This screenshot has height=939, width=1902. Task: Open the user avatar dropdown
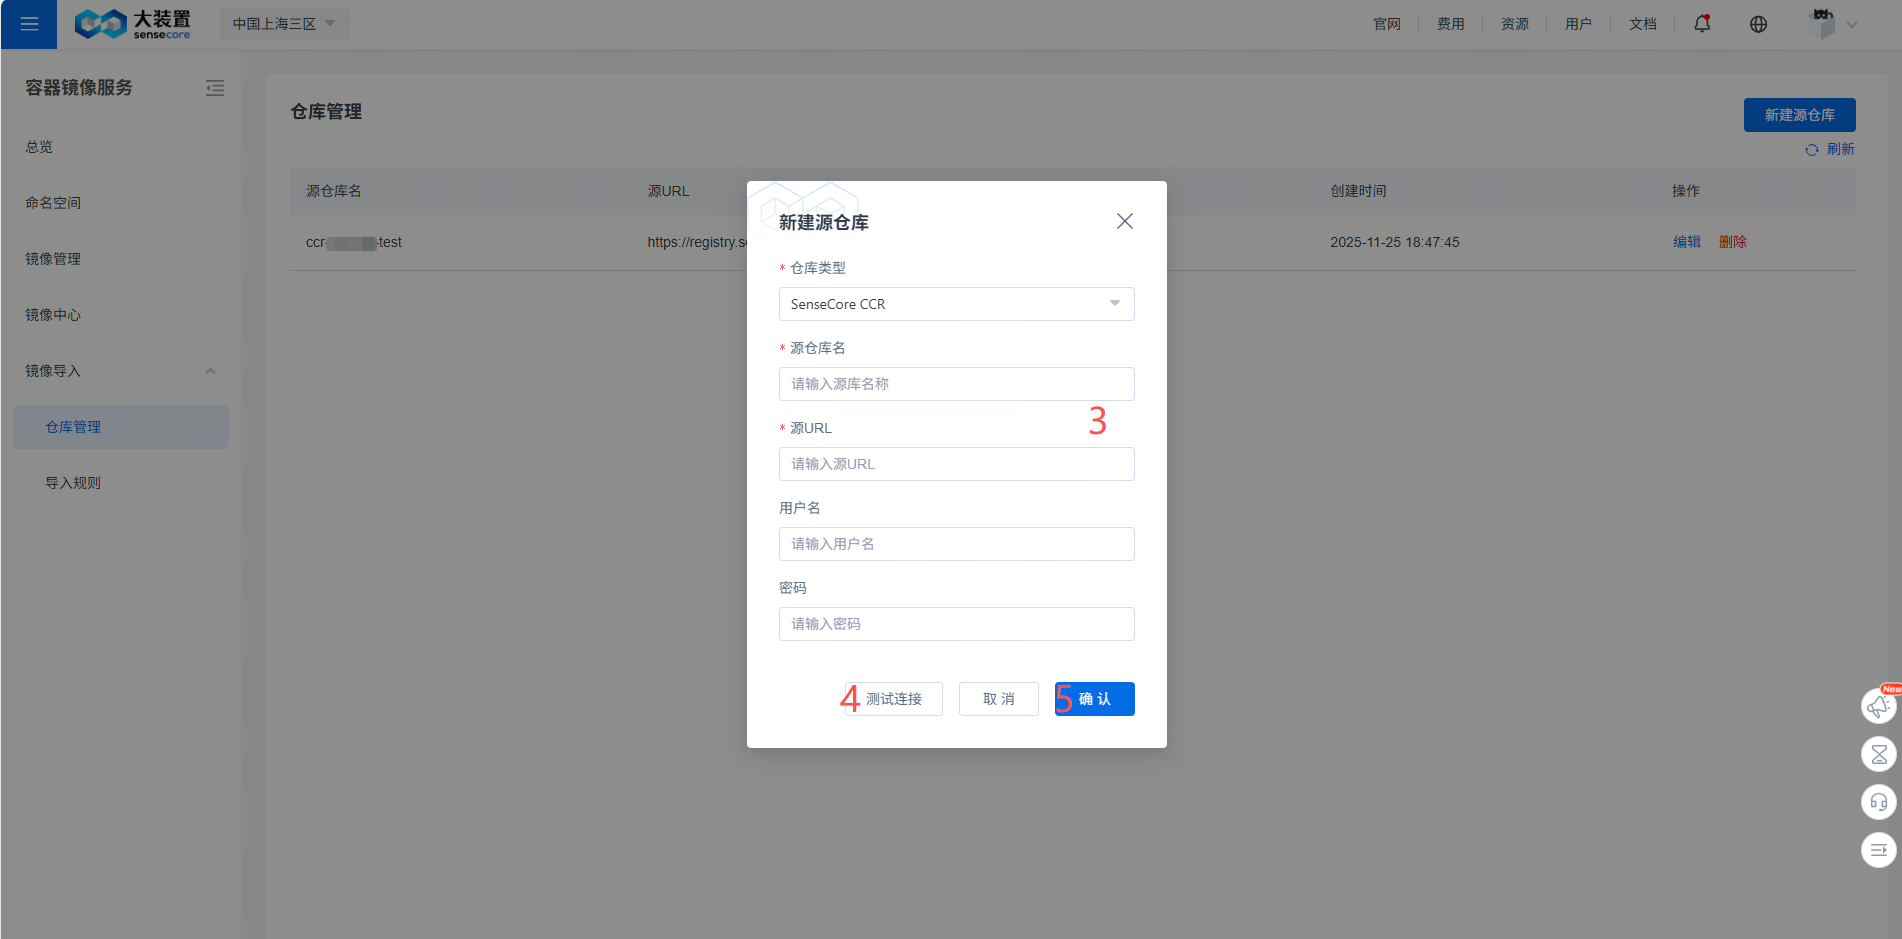1832,24
